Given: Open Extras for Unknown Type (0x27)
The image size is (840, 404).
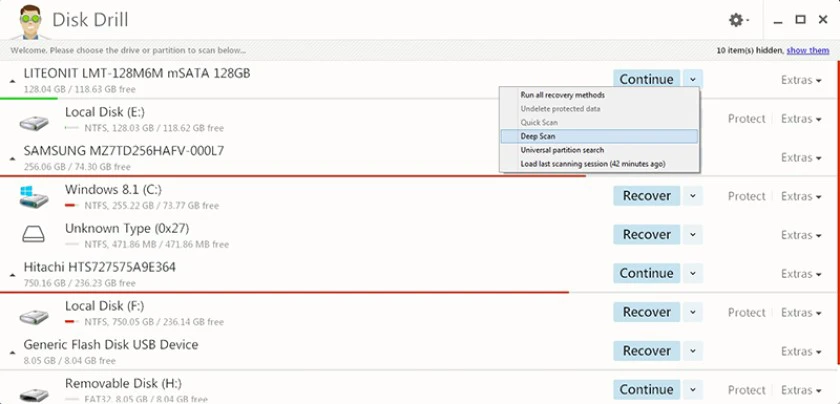Looking at the screenshot, I should point(801,235).
